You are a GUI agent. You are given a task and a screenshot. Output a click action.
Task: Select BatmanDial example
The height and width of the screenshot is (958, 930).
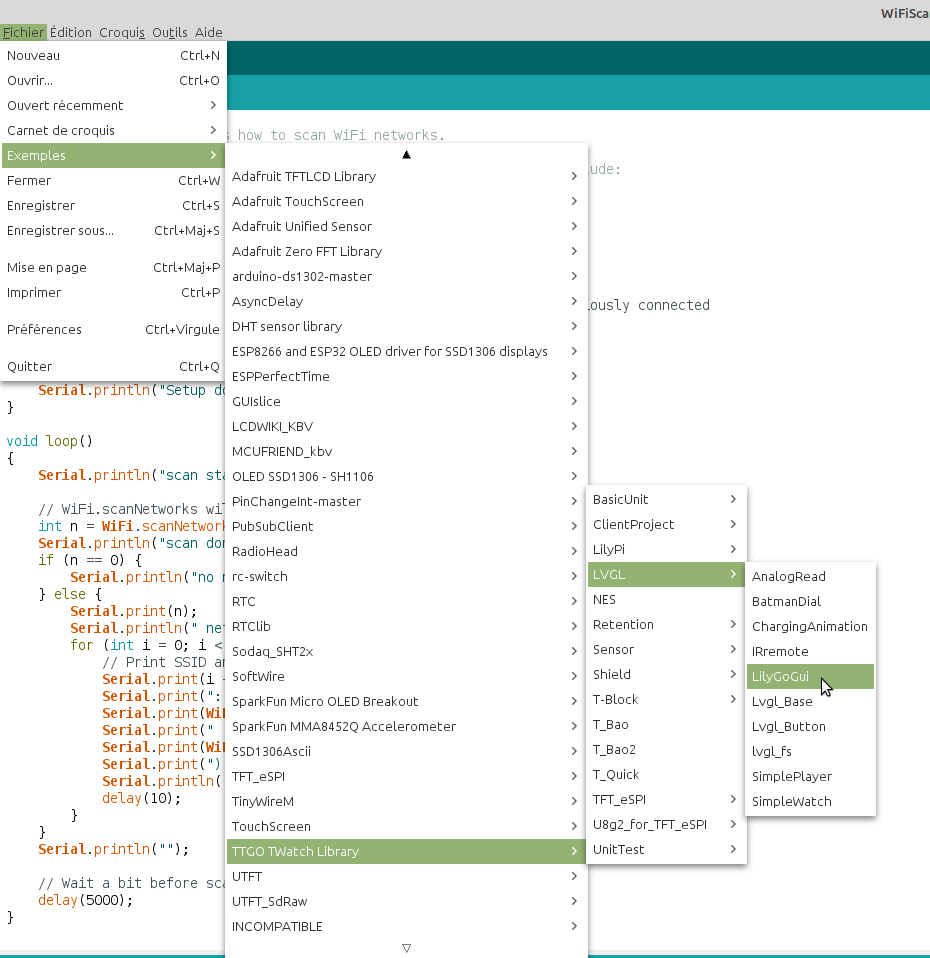810,602
